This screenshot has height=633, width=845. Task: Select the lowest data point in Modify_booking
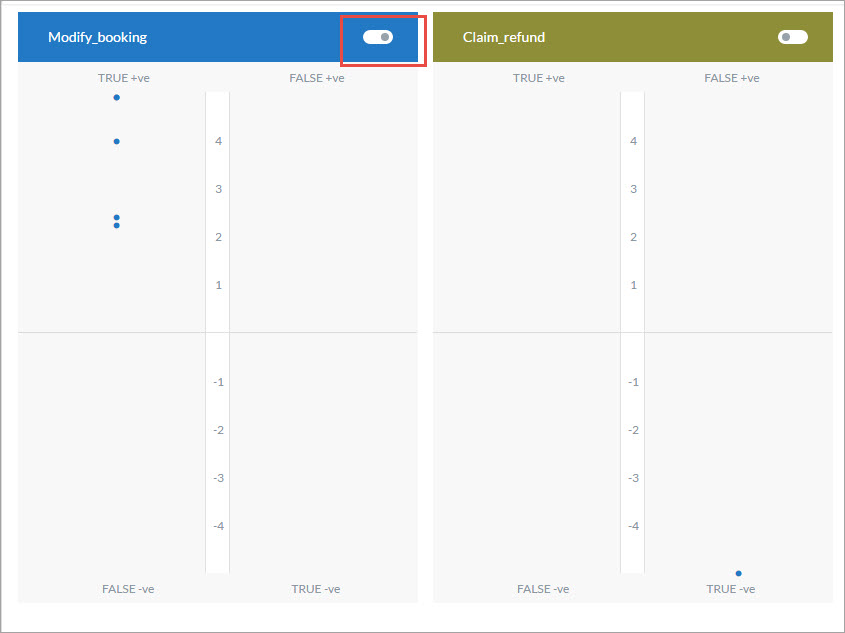(117, 226)
